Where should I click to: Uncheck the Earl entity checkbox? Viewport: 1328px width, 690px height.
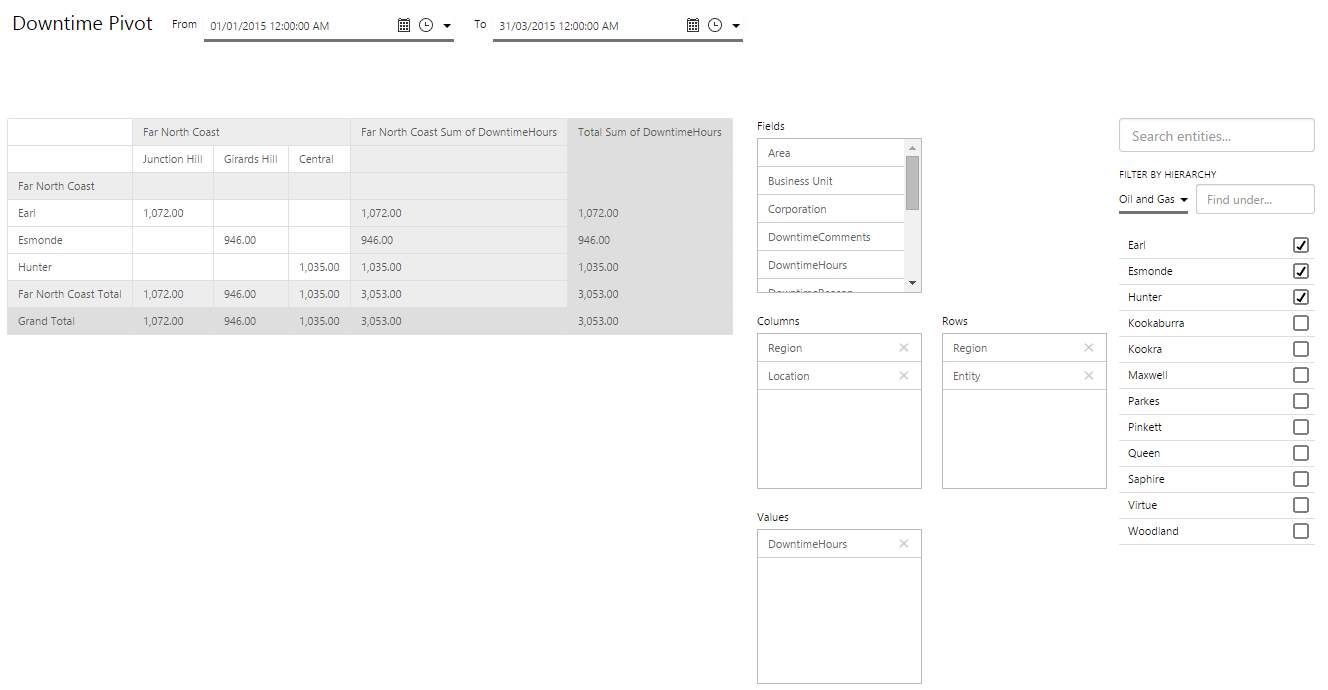pos(1300,245)
